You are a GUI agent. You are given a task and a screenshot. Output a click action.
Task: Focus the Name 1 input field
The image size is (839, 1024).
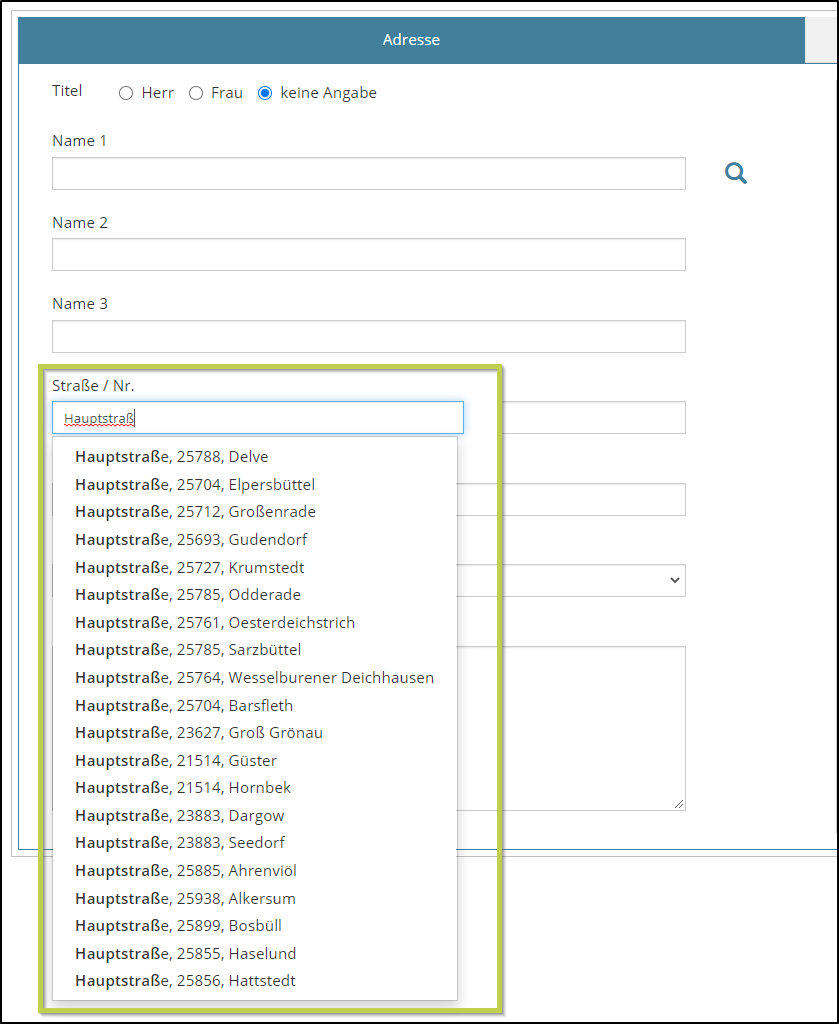368,173
